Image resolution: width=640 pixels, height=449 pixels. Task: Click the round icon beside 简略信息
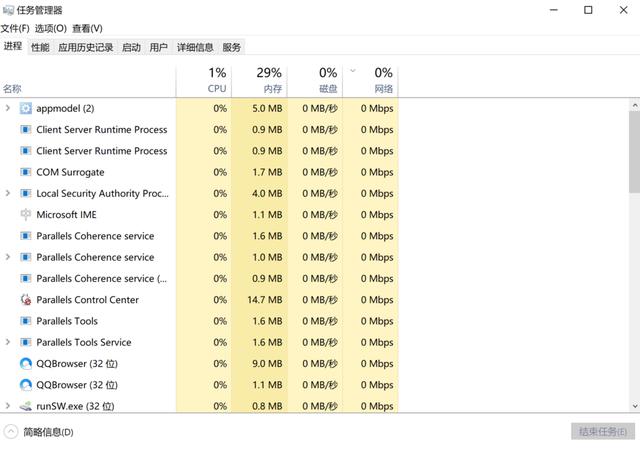[11, 431]
